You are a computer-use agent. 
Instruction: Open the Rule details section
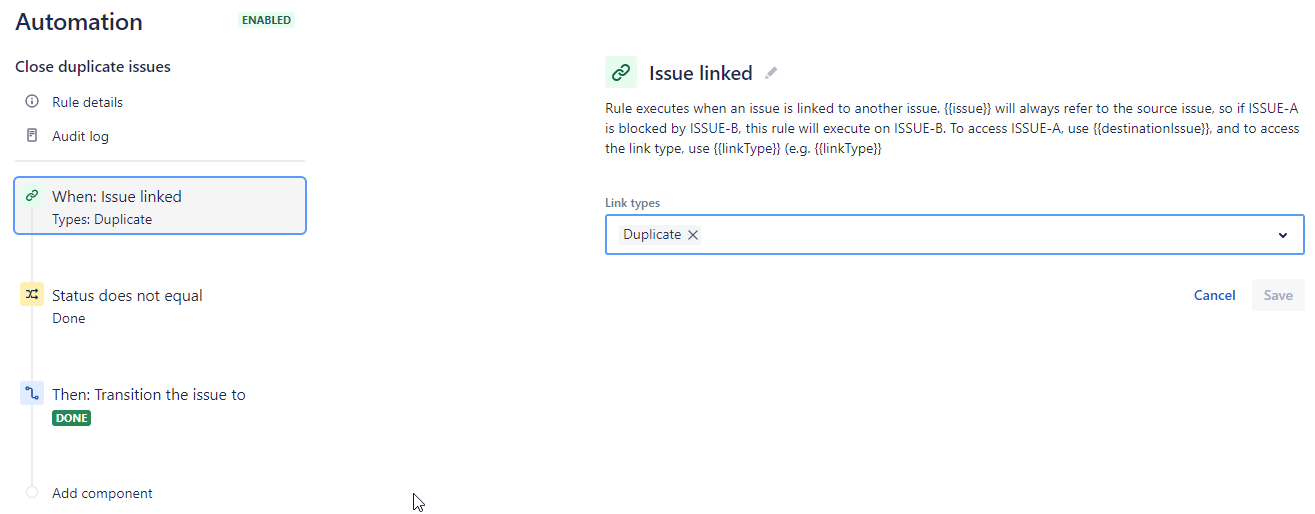[88, 102]
